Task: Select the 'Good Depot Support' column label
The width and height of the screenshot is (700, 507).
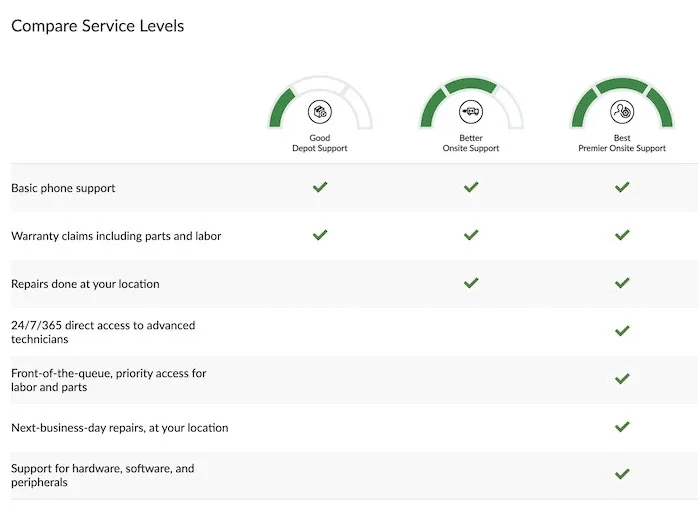Action: coord(320,143)
